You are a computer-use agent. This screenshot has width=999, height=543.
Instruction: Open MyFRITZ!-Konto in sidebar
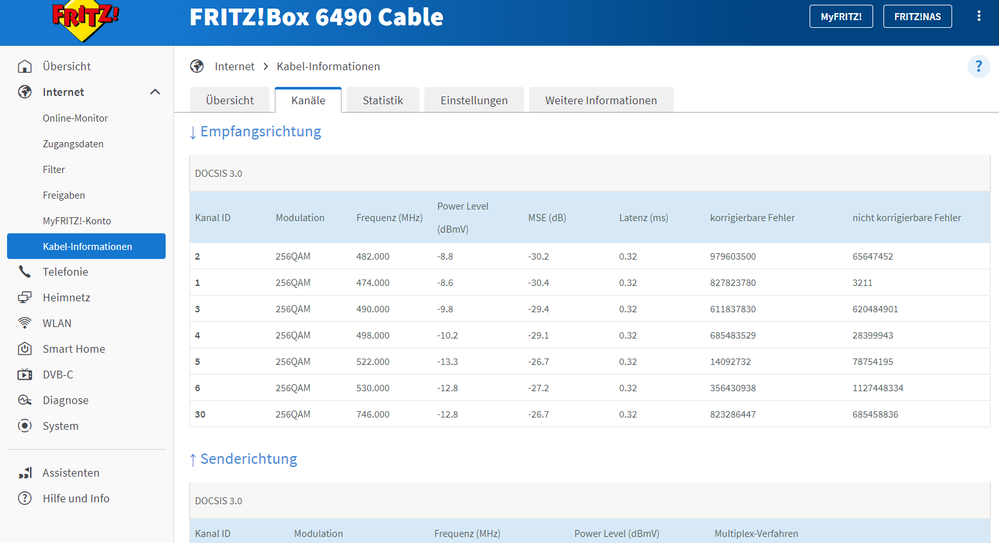[x=77, y=221]
